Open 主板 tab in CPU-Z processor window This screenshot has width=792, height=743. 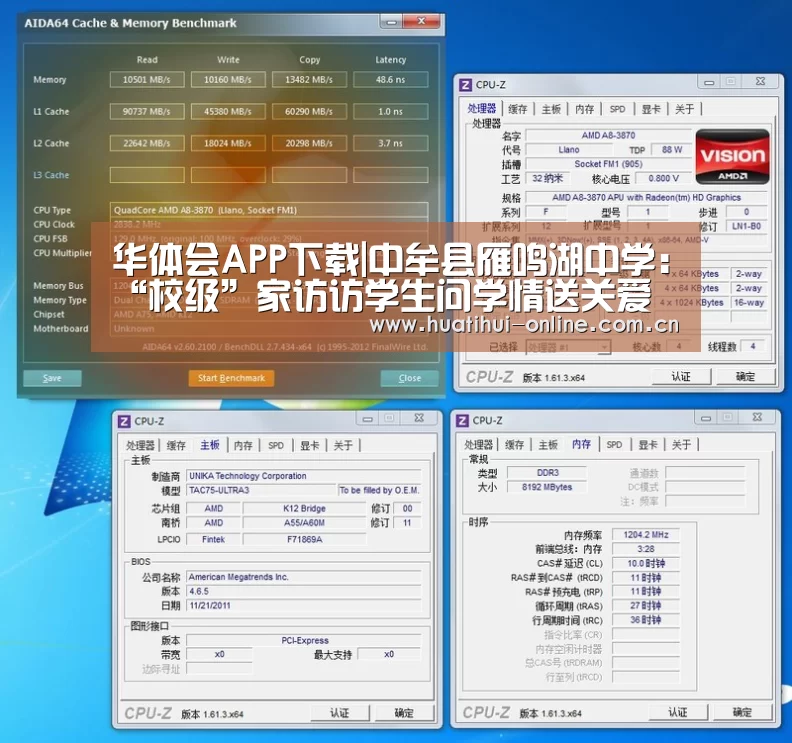click(551, 109)
